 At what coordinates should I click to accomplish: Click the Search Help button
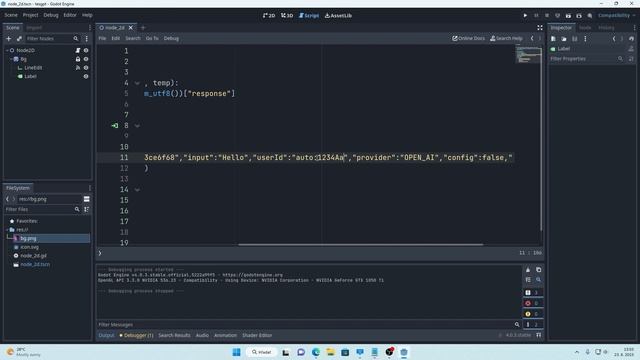click(x=506, y=38)
